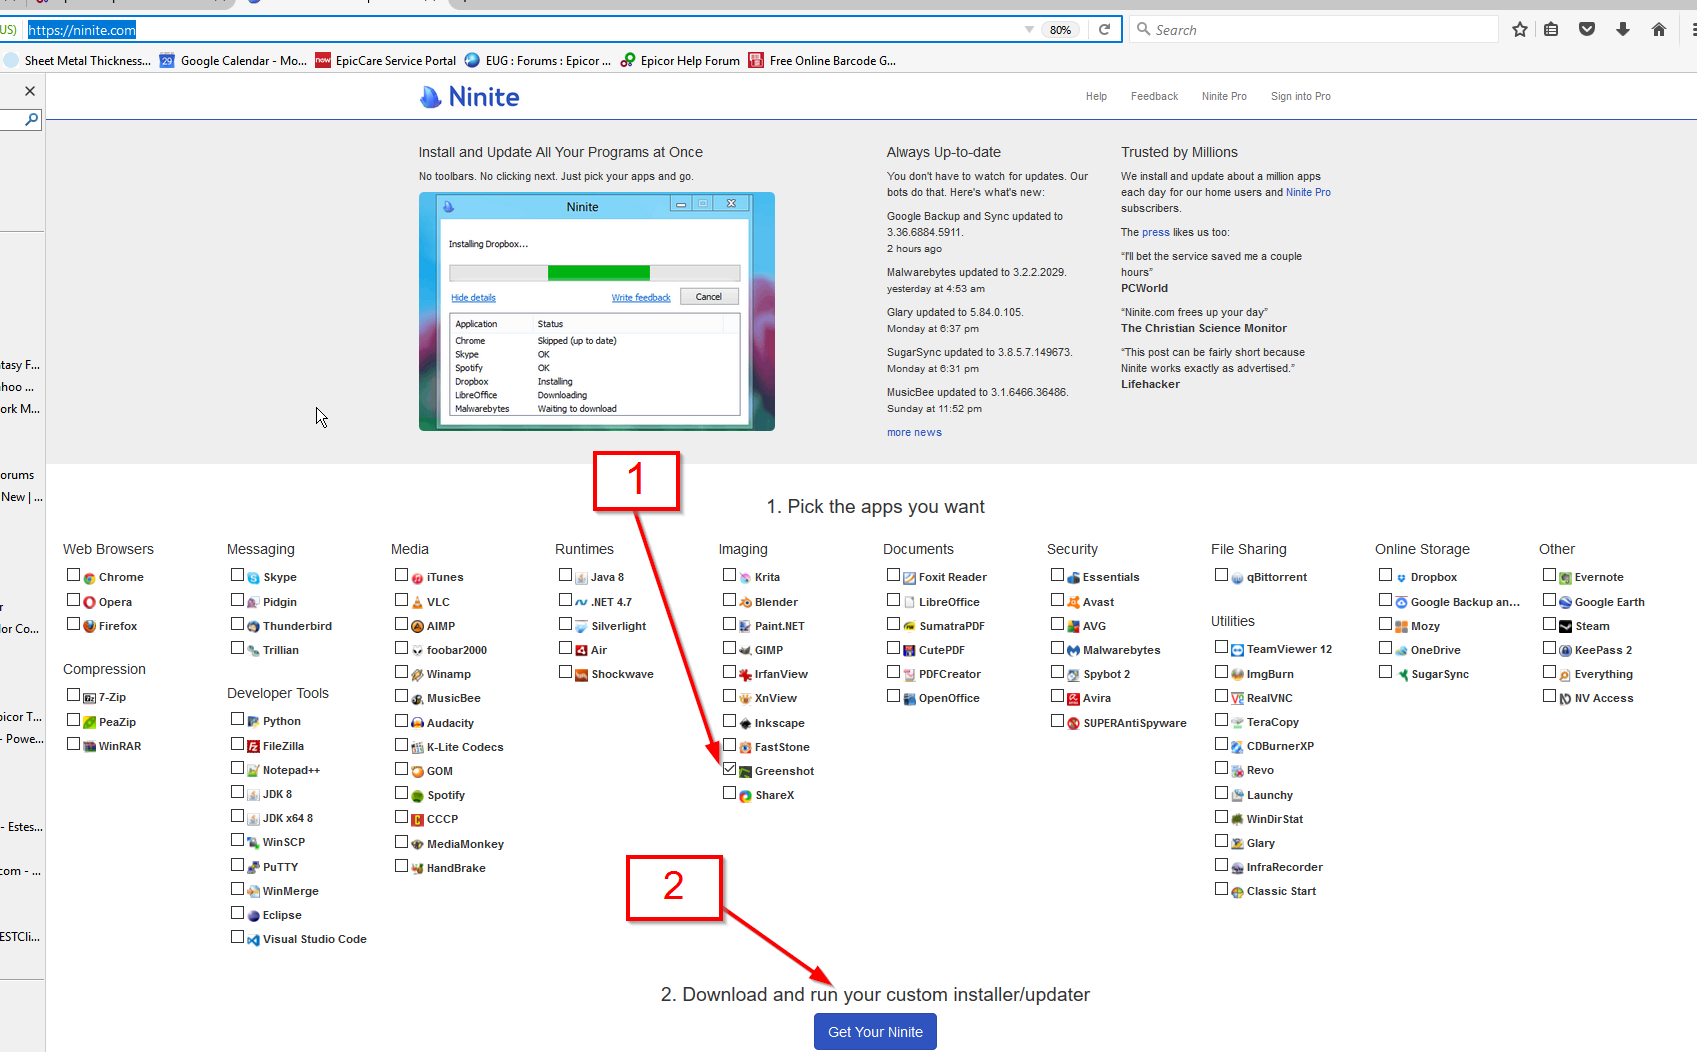The height and width of the screenshot is (1052, 1697).
Task: Open Free Online Barcode bookmark
Action: [823, 61]
